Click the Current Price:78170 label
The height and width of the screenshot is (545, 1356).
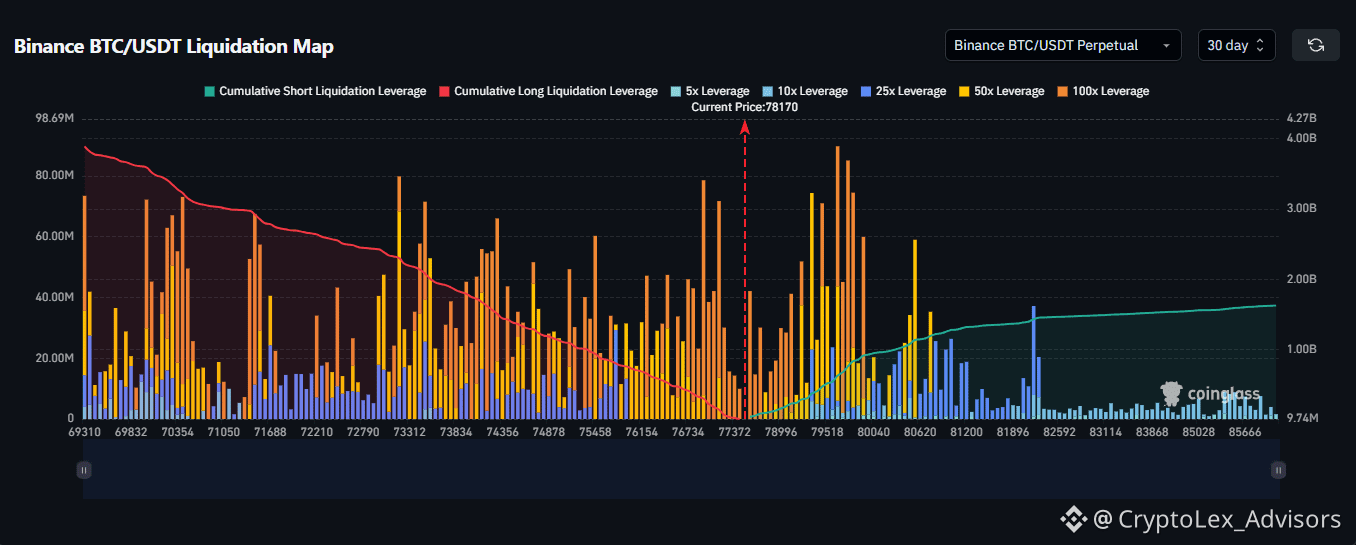tap(744, 107)
